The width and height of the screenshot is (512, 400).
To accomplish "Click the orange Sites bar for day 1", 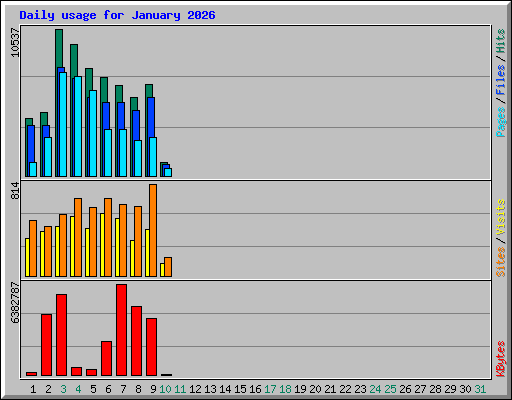I will [33, 248].
